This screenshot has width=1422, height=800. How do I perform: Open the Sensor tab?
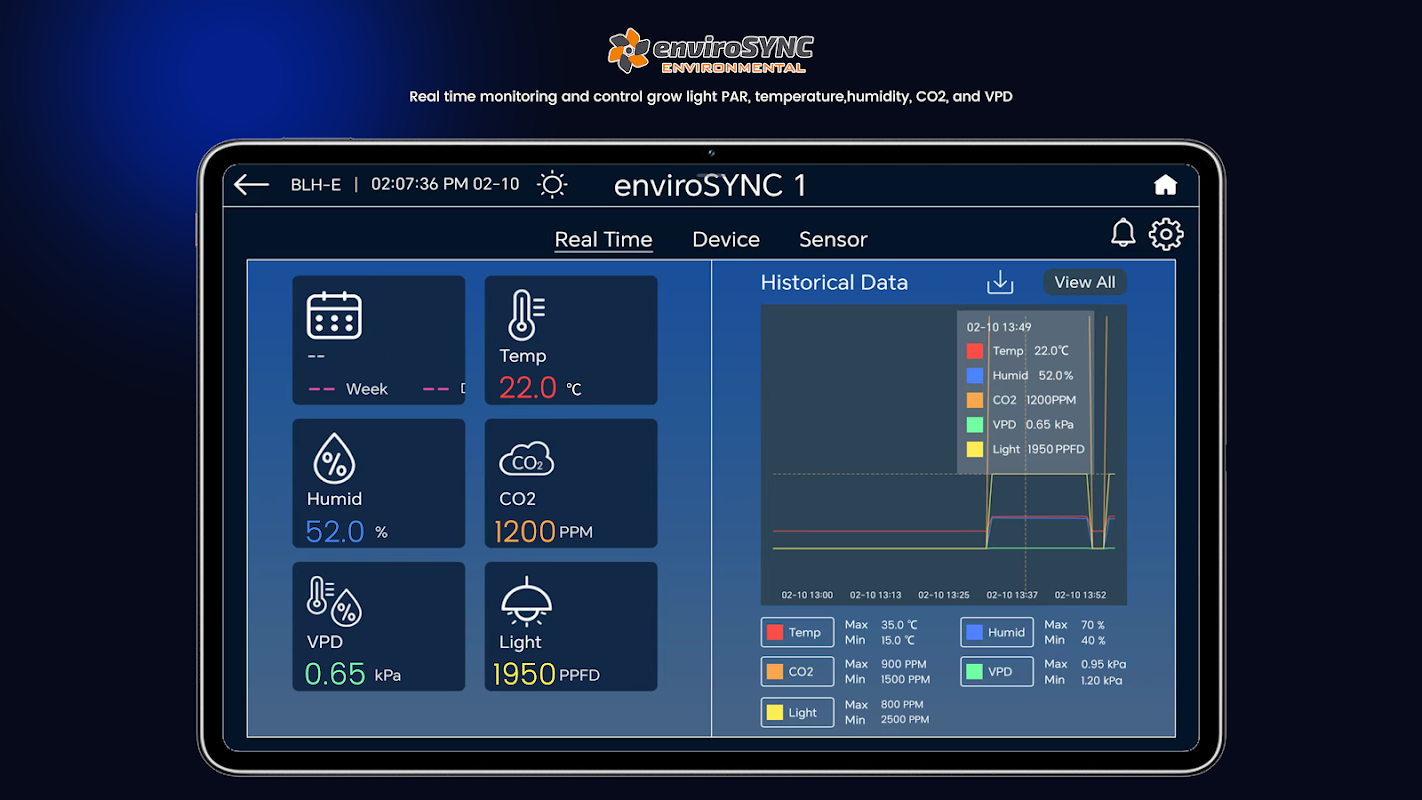pos(833,240)
